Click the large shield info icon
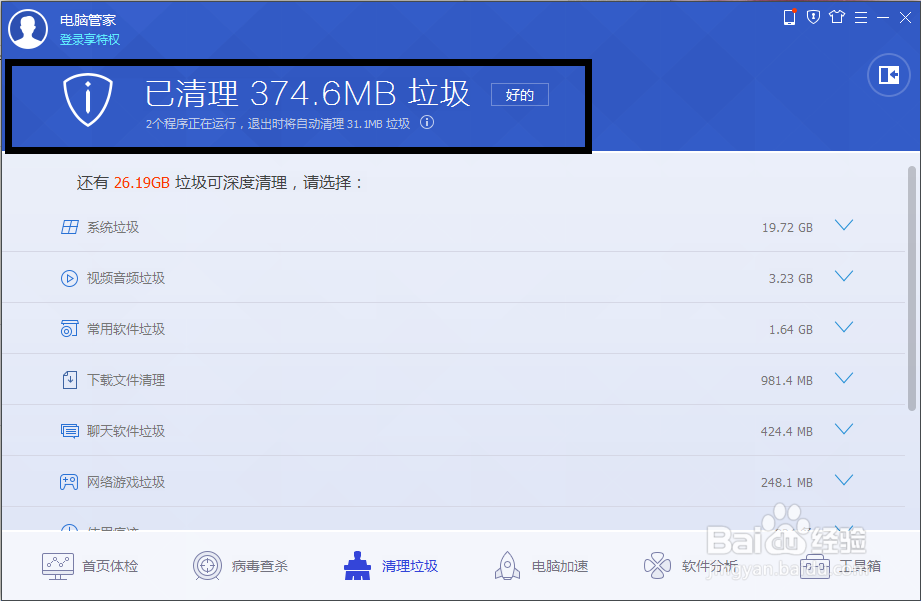Image resolution: width=921 pixels, height=601 pixels. tap(88, 100)
